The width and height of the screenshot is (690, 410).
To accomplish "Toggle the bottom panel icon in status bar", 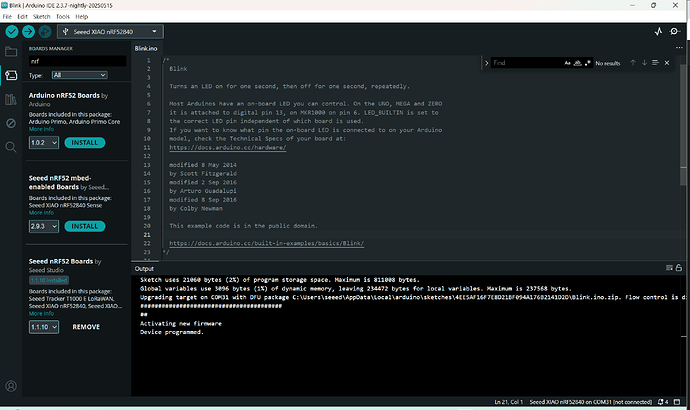I will point(677,402).
